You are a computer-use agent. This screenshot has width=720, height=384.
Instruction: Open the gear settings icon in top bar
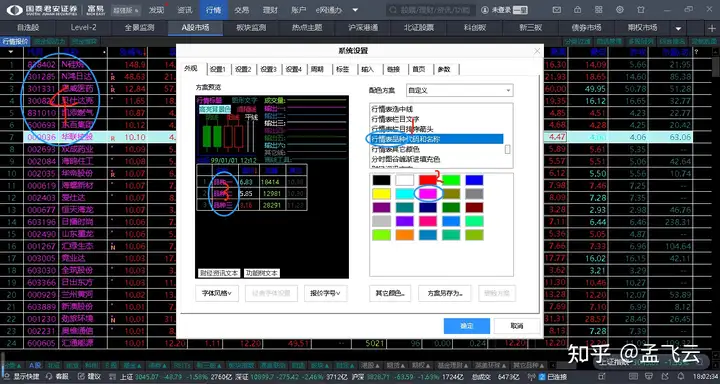pyautogui.click(x=620, y=10)
